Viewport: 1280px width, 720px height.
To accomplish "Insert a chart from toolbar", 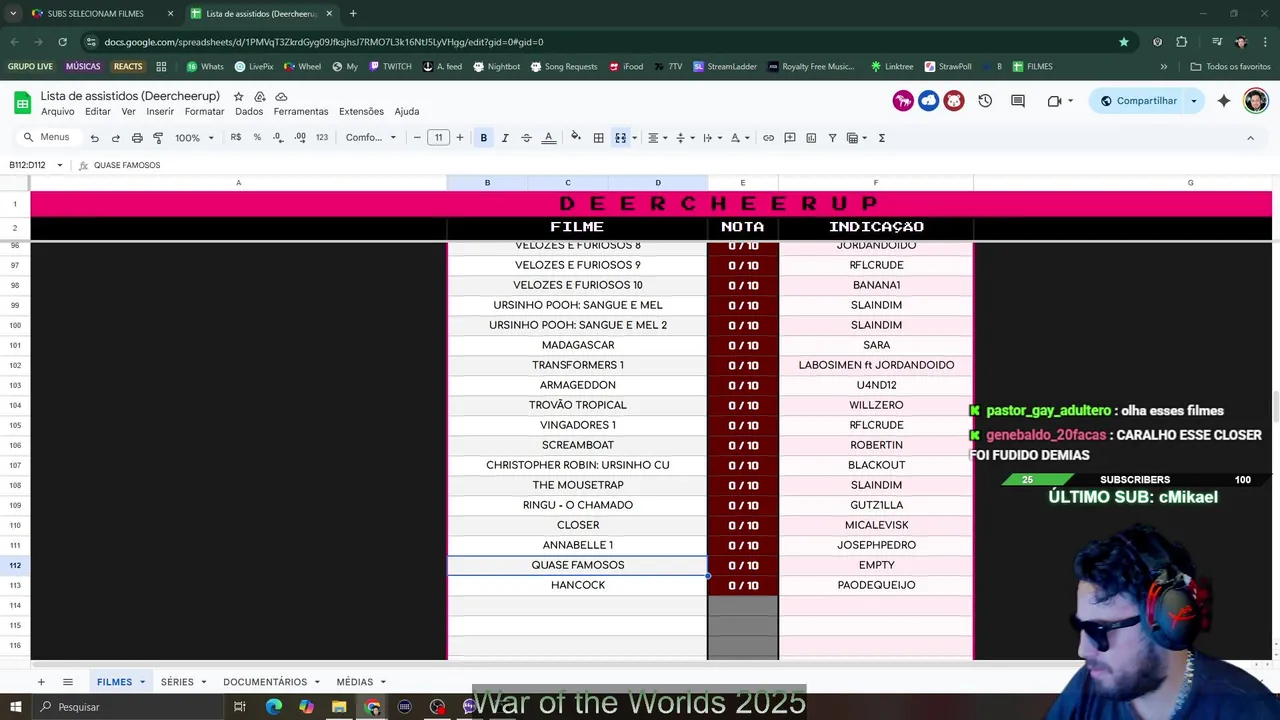I will coord(811,138).
